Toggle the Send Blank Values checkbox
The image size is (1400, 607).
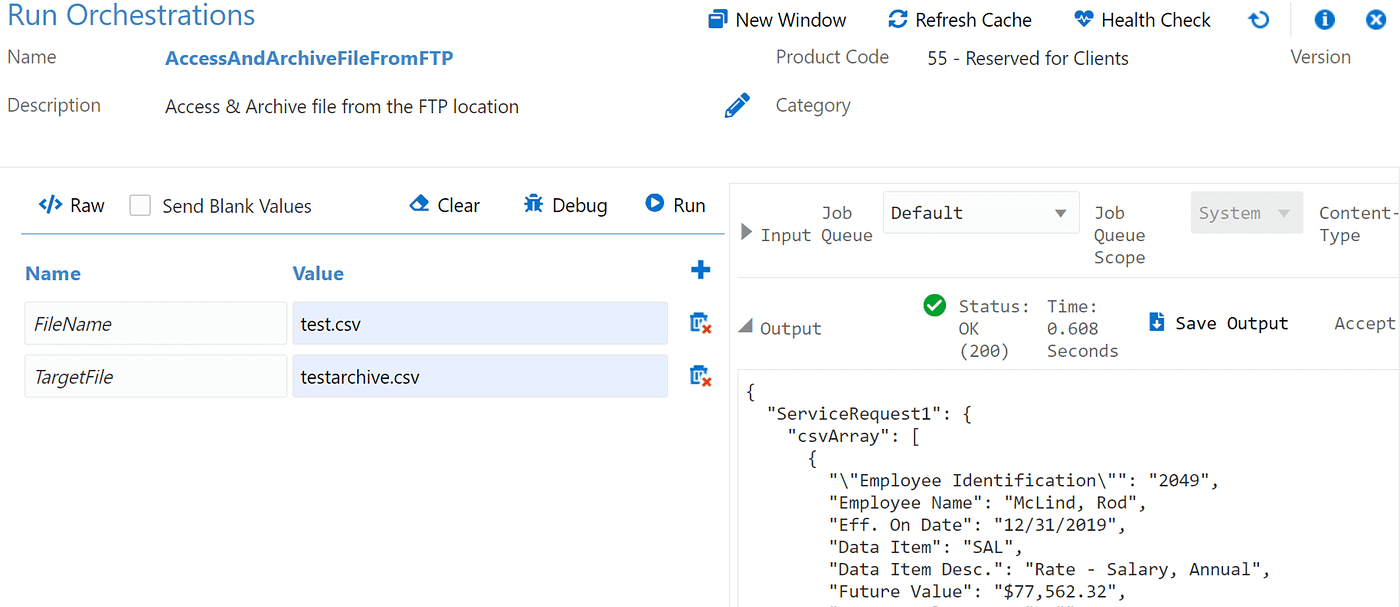pyautogui.click(x=141, y=206)
